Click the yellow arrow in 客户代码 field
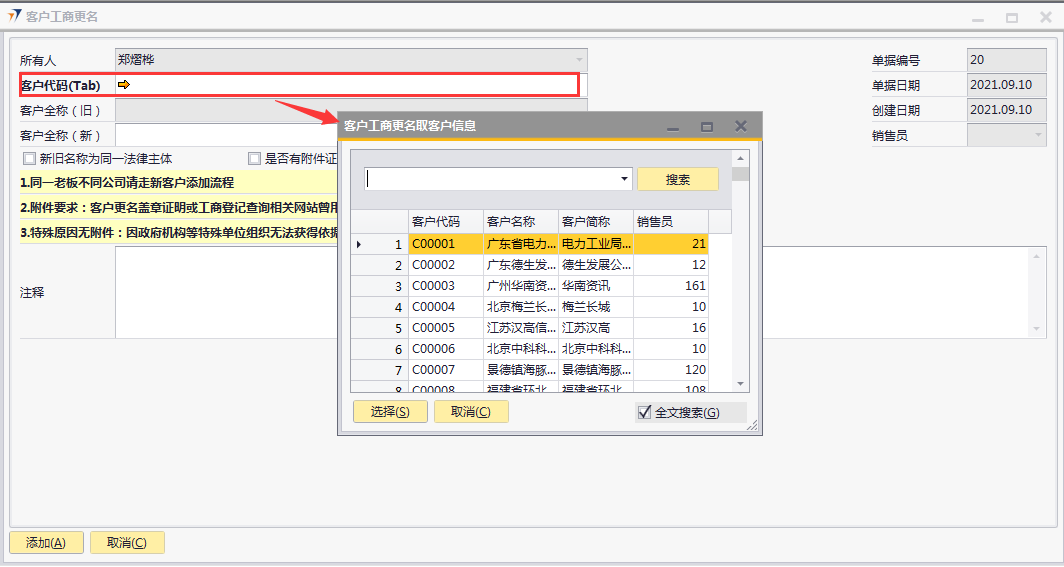The image size is (1064, 567). (124, 85)
